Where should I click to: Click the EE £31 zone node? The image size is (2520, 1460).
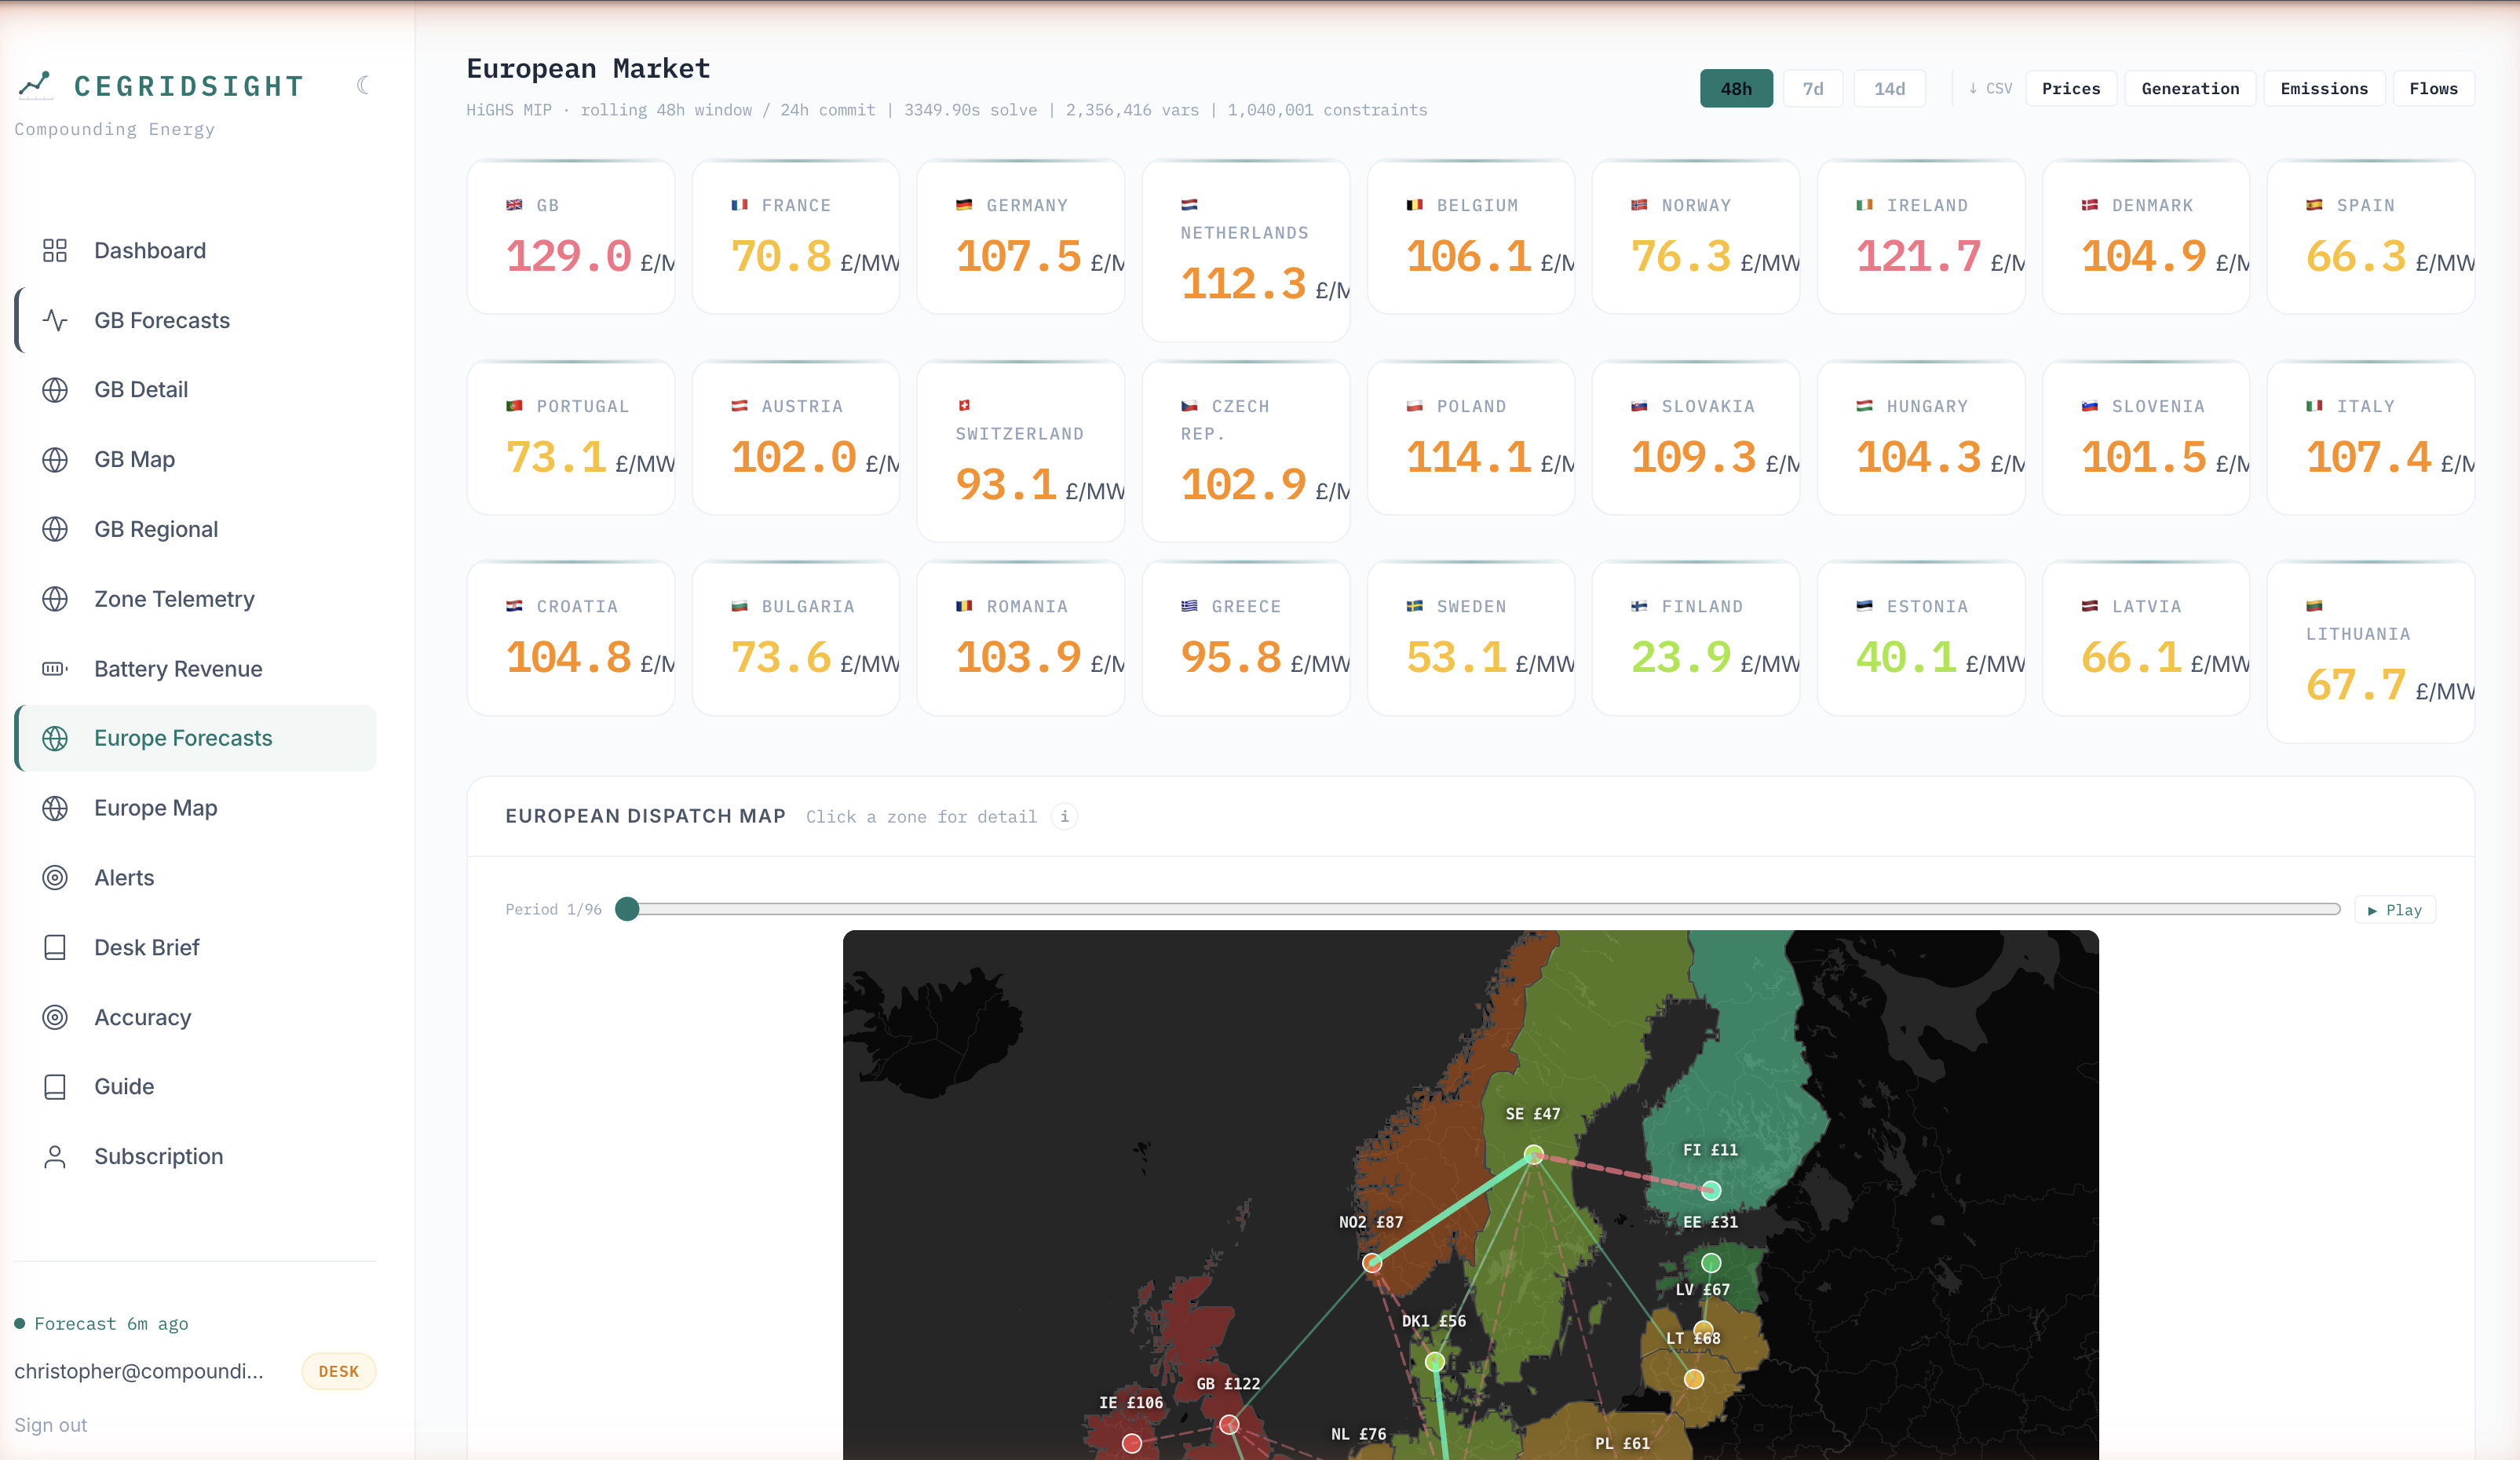click(x=1711, y=1263)
